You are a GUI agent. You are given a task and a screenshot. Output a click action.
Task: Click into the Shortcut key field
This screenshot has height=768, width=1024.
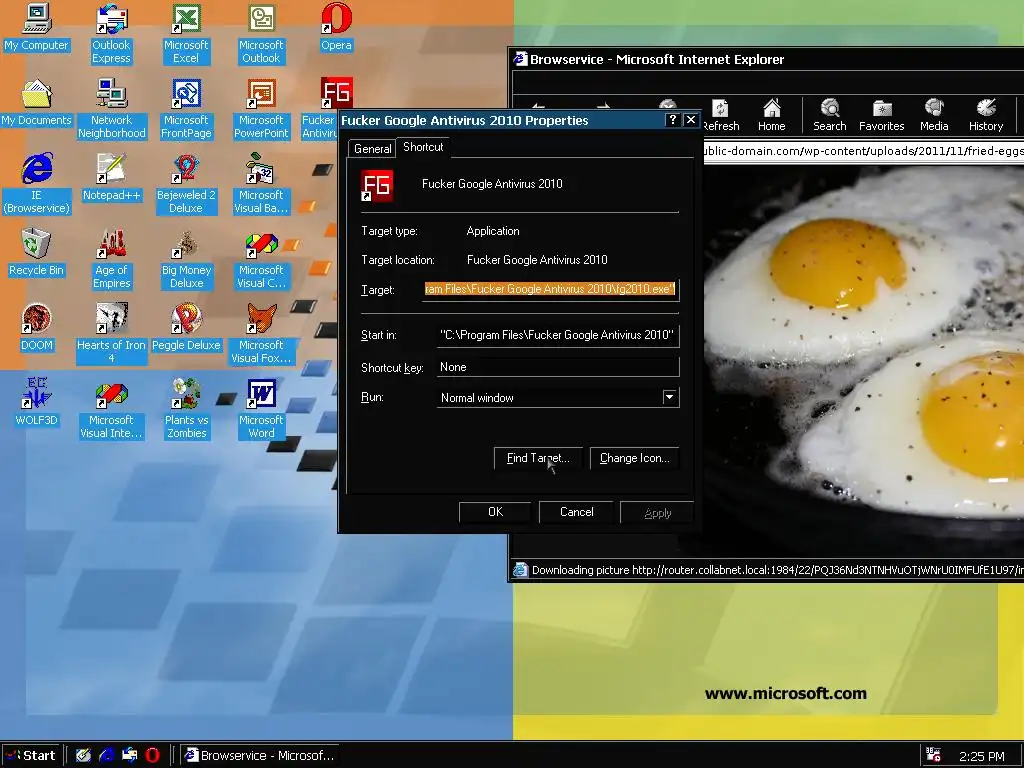(558, 367)
